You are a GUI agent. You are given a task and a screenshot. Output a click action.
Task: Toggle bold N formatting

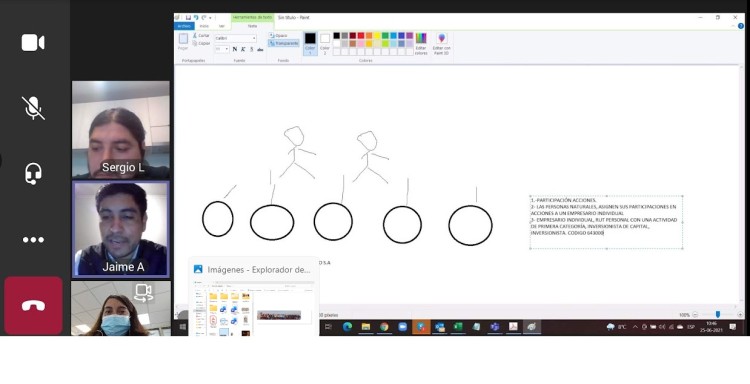[x=235, y=49]
